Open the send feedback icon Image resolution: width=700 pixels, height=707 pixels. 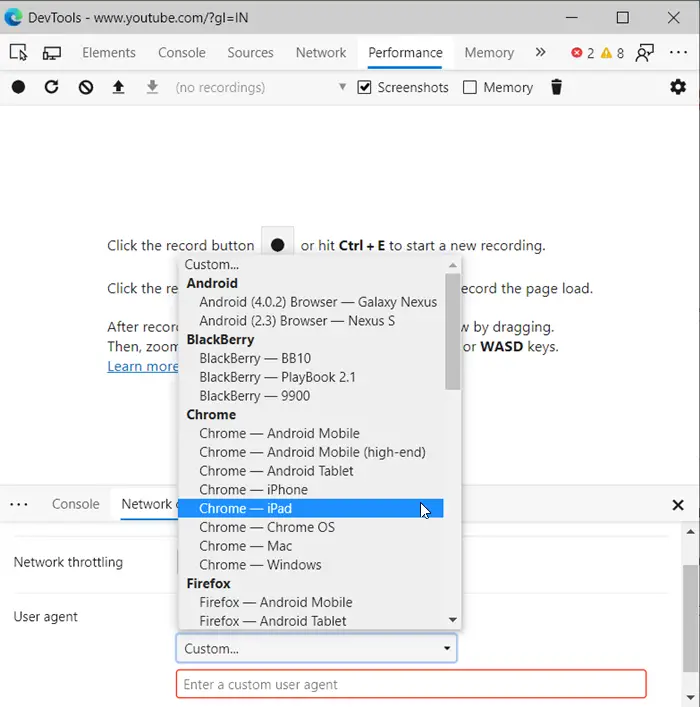(x=645, y=53)
